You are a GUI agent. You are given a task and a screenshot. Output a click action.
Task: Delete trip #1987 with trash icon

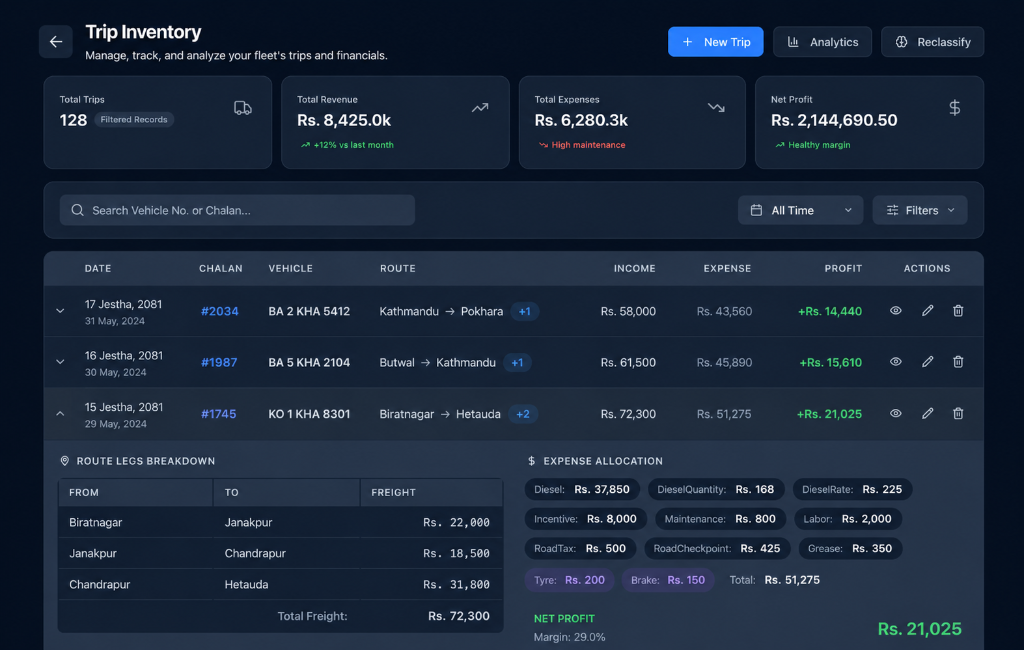(958, 362)
